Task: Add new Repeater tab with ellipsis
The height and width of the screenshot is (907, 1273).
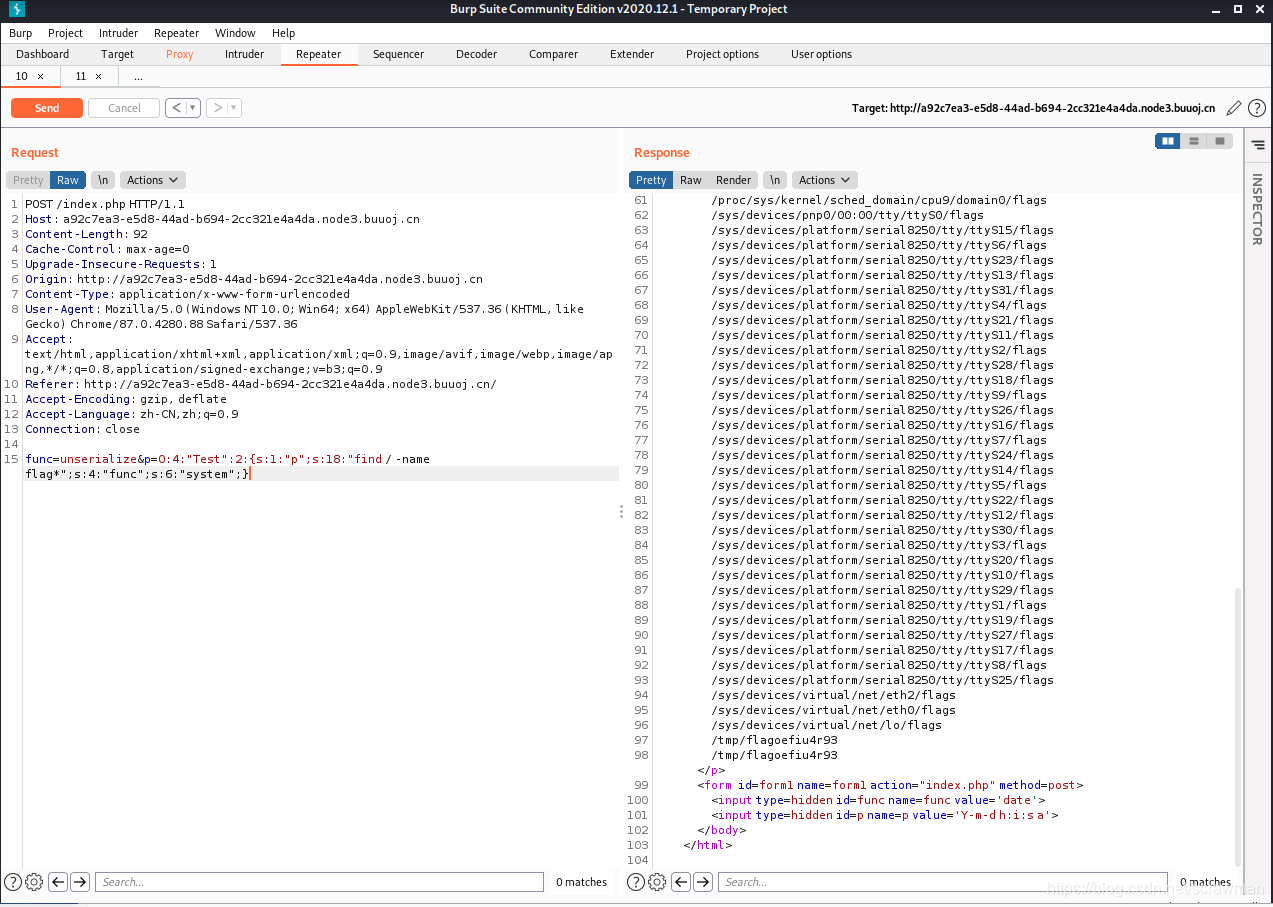Action: (138, 76)
